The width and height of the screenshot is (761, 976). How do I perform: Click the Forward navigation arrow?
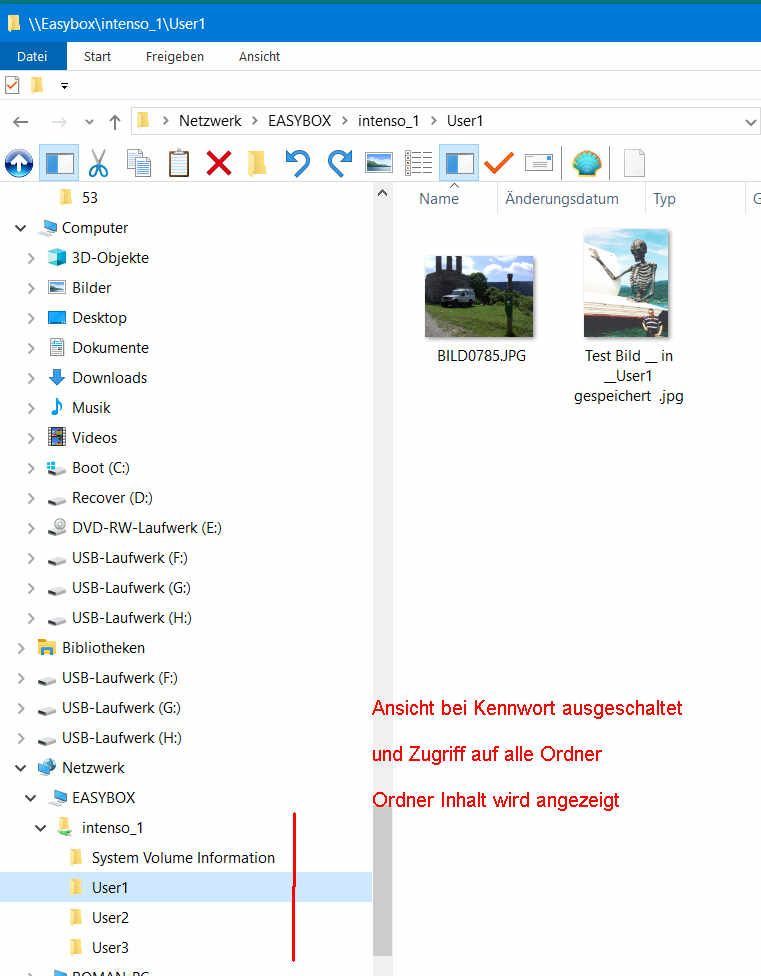[59, 121]
